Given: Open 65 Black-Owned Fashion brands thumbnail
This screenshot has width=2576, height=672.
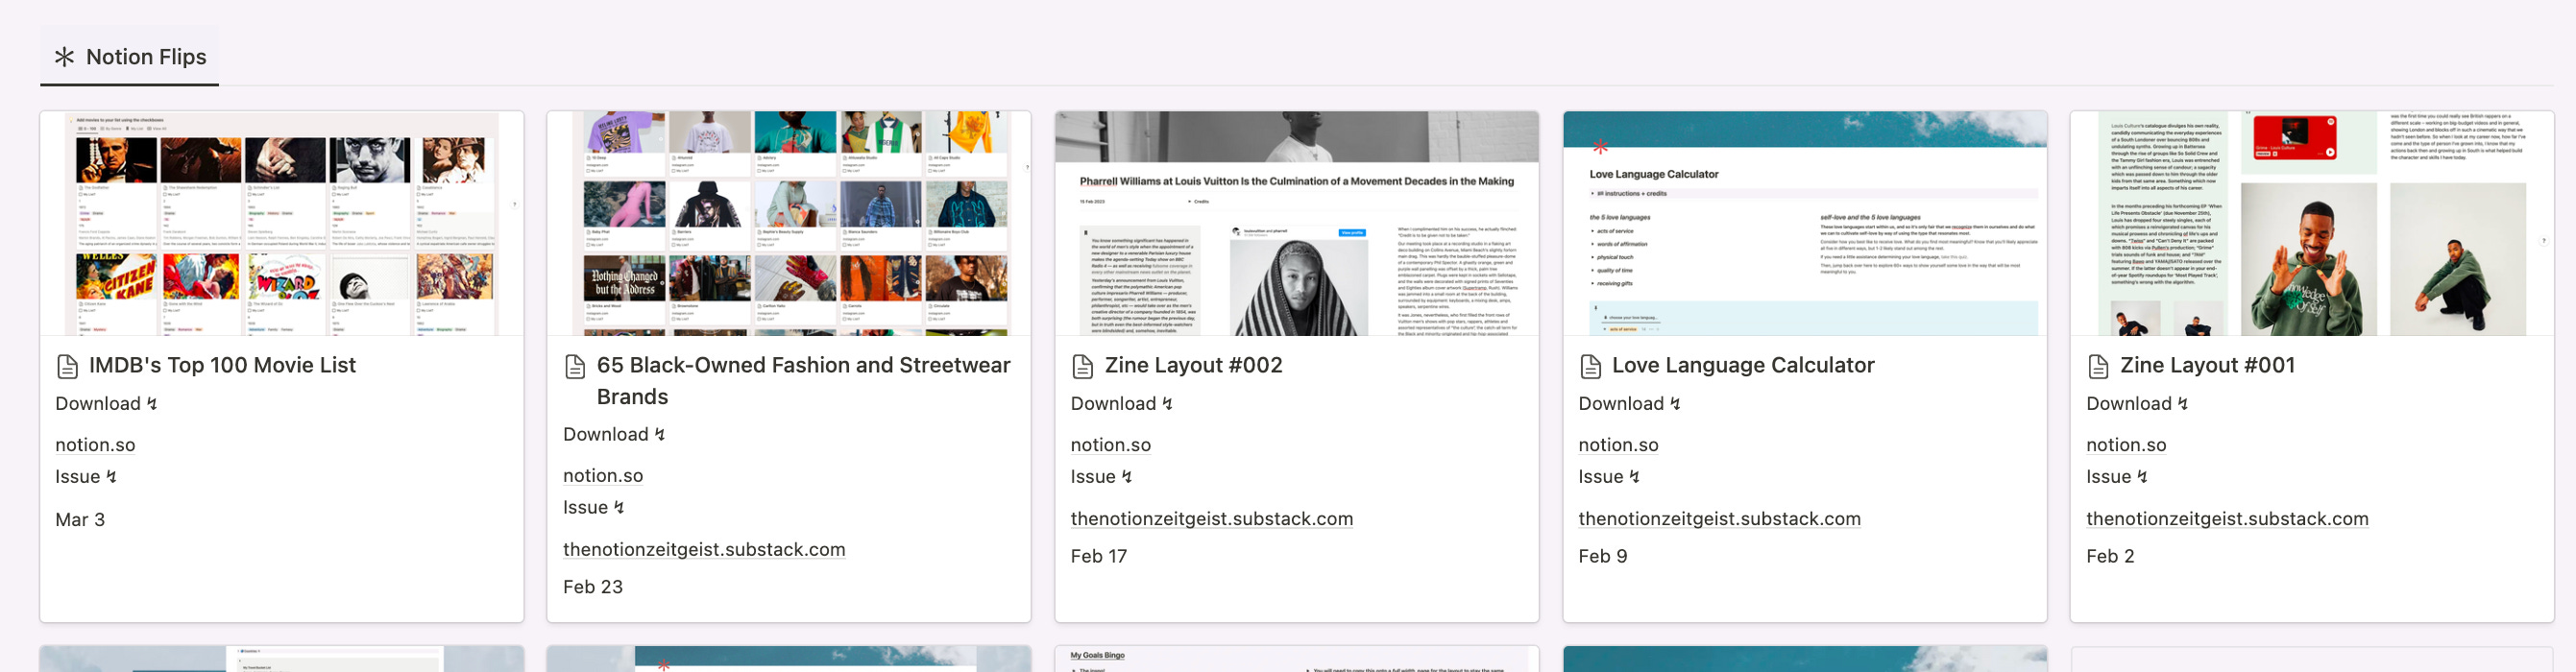Looking at the screenshot, I should click(789, 223).
